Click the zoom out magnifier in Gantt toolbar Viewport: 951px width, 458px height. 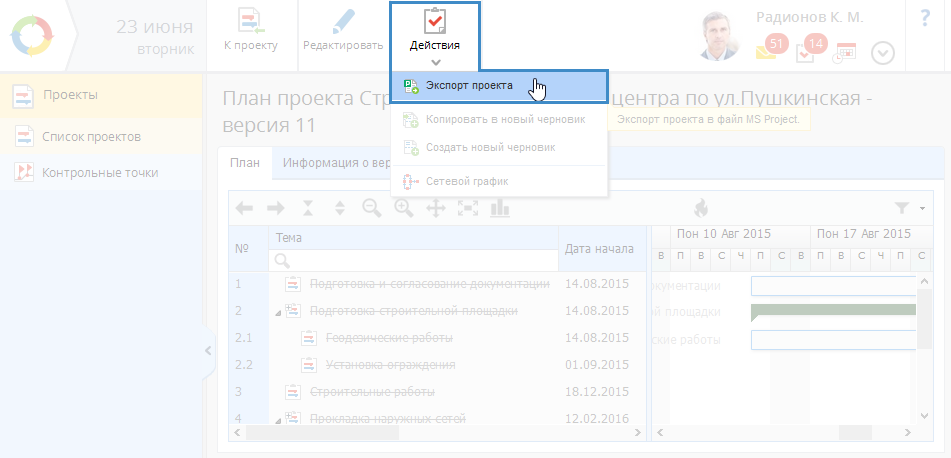[x=372, y=208]
